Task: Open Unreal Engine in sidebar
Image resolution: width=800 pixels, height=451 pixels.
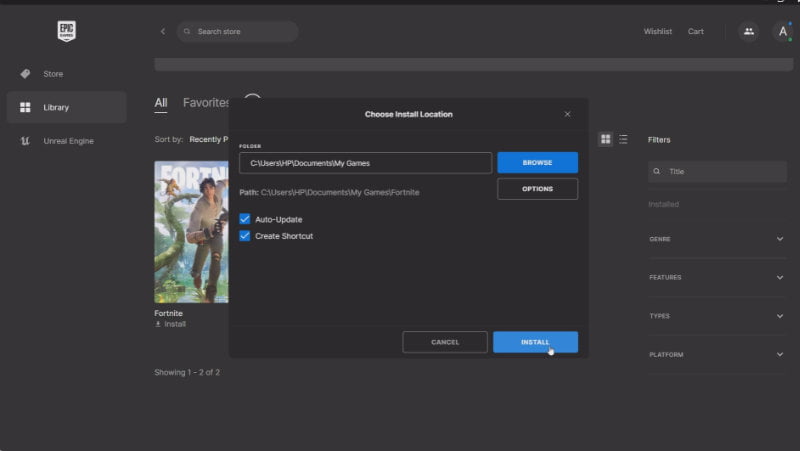Action: [66, 141]
